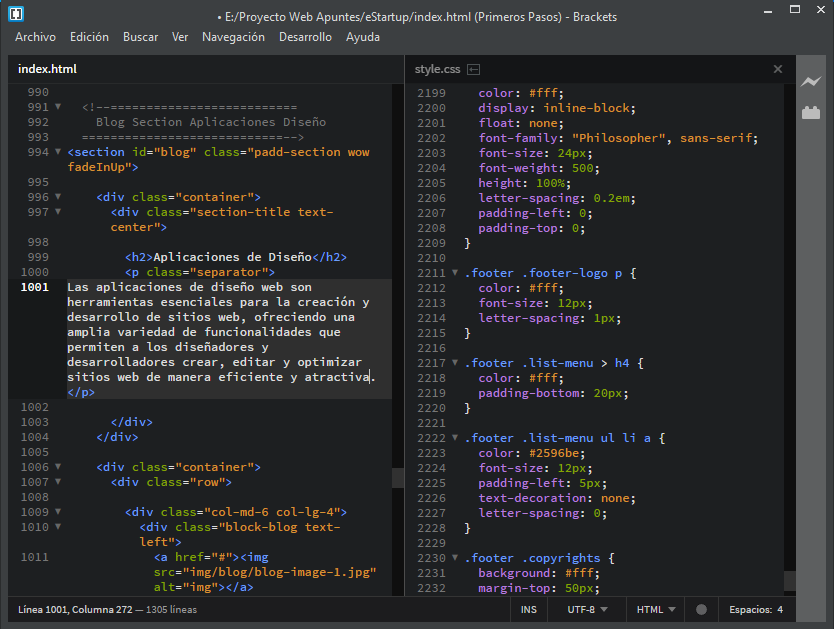This screenshot has width=834, height=629.
Task: Click the #2596be color value
Action: point(554,453)
